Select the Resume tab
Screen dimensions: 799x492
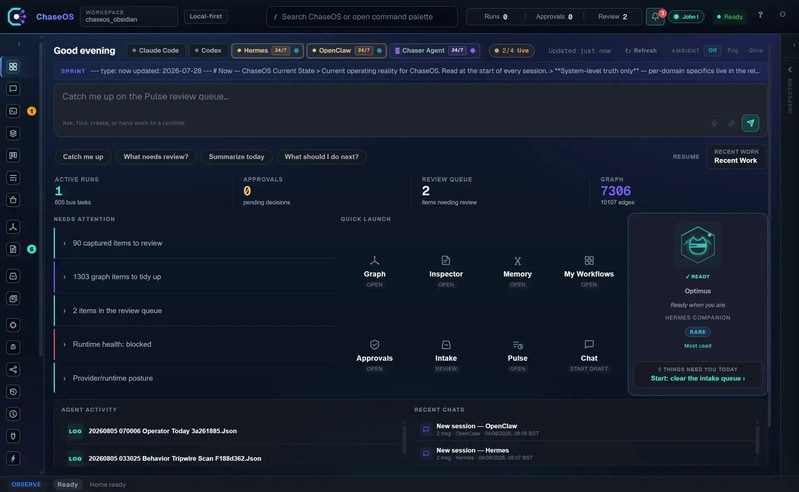pos(686,157)
